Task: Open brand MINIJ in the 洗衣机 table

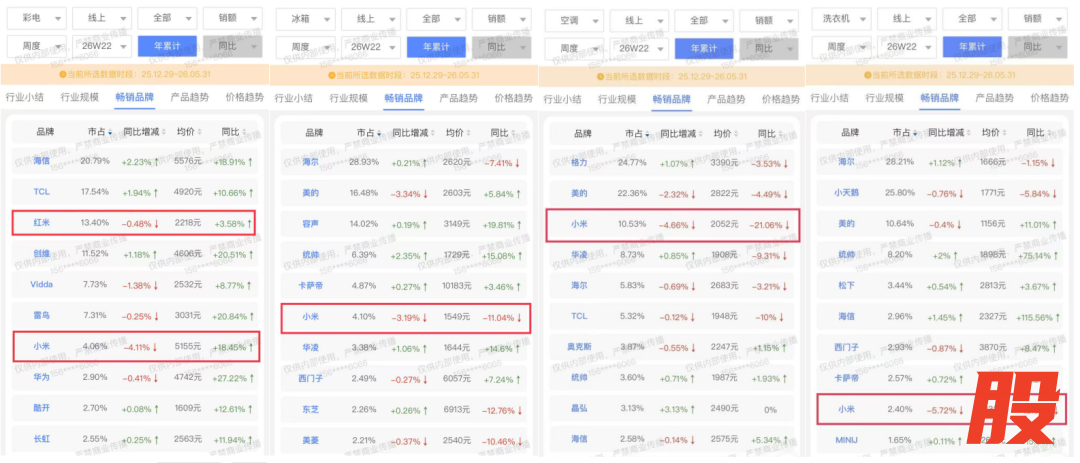Action: pos(847,439)
